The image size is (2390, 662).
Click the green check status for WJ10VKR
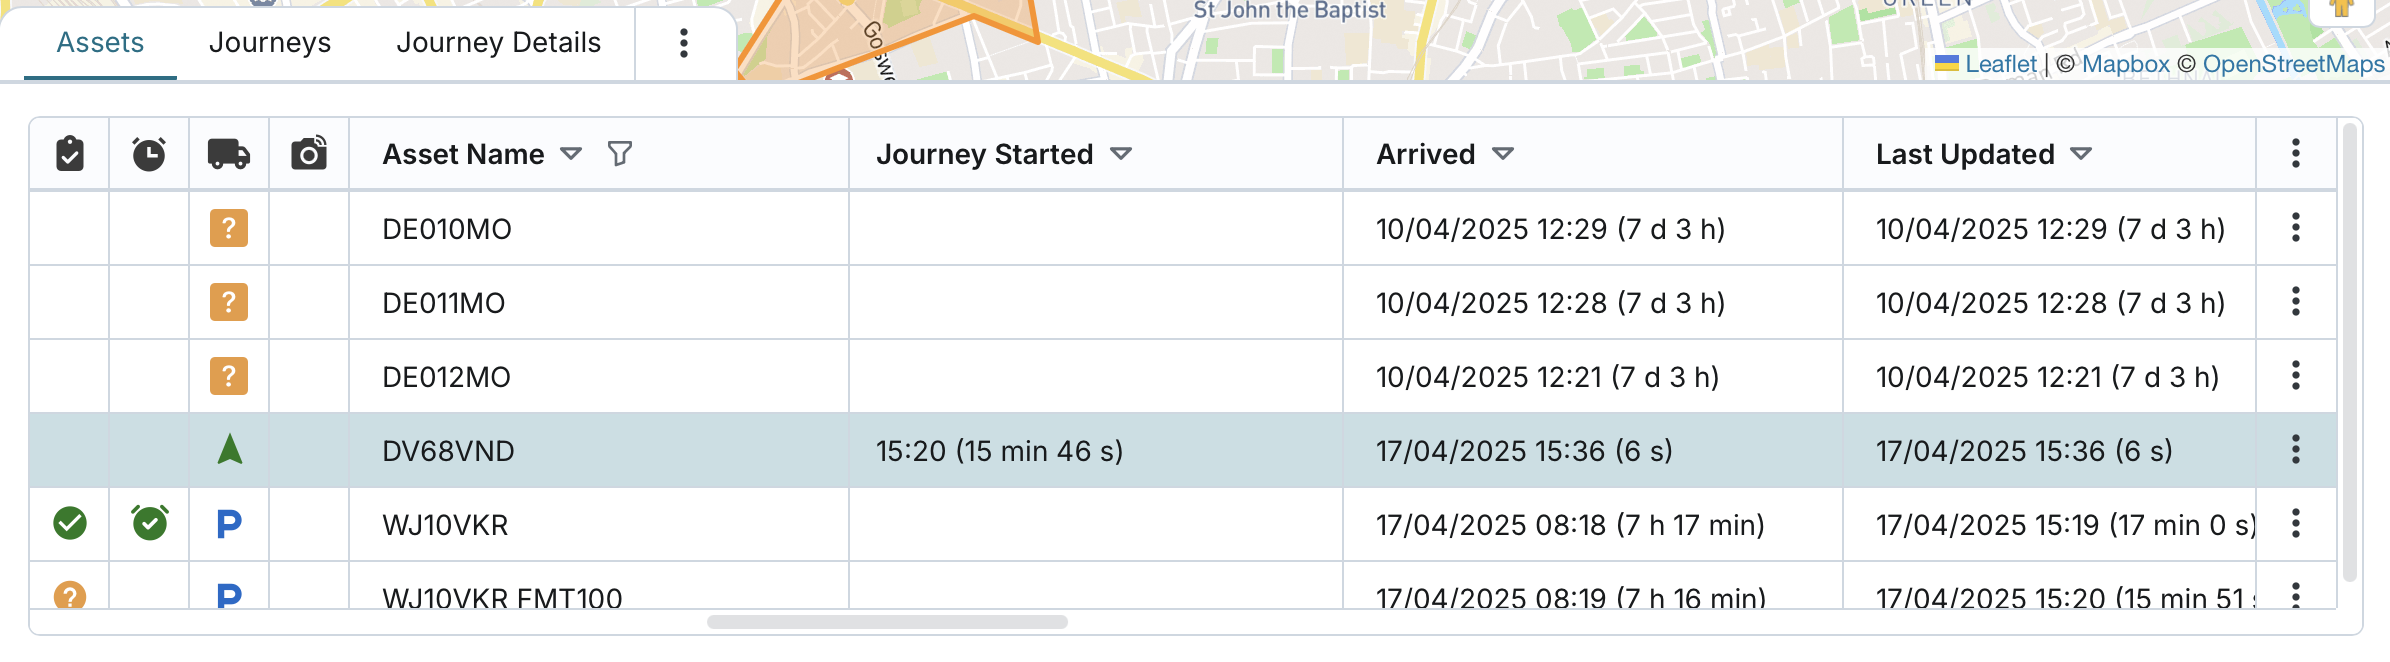coord(70,523)
